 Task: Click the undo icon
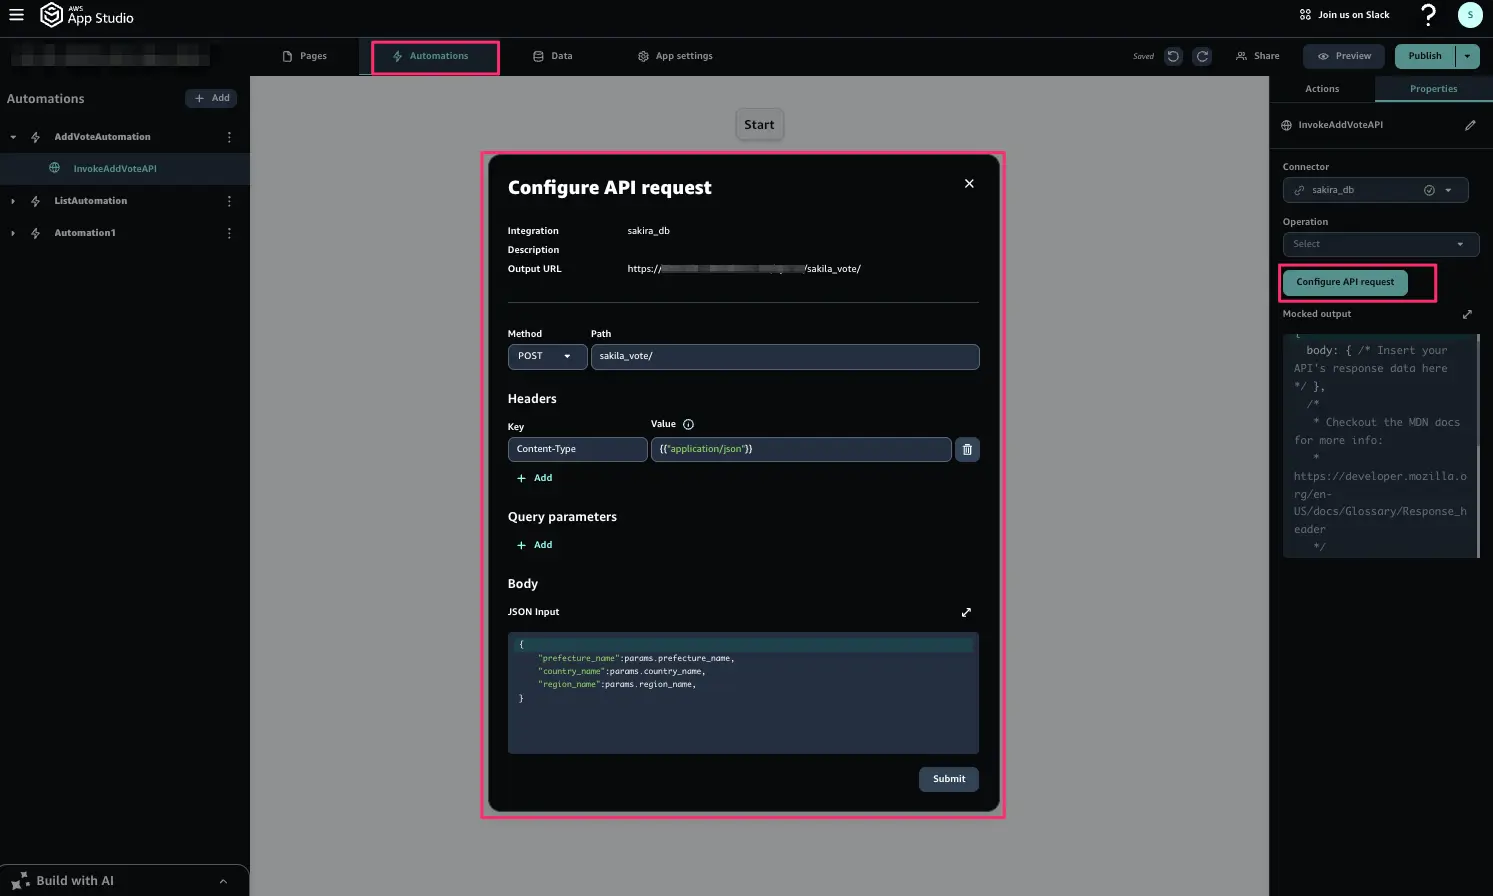1173,56
